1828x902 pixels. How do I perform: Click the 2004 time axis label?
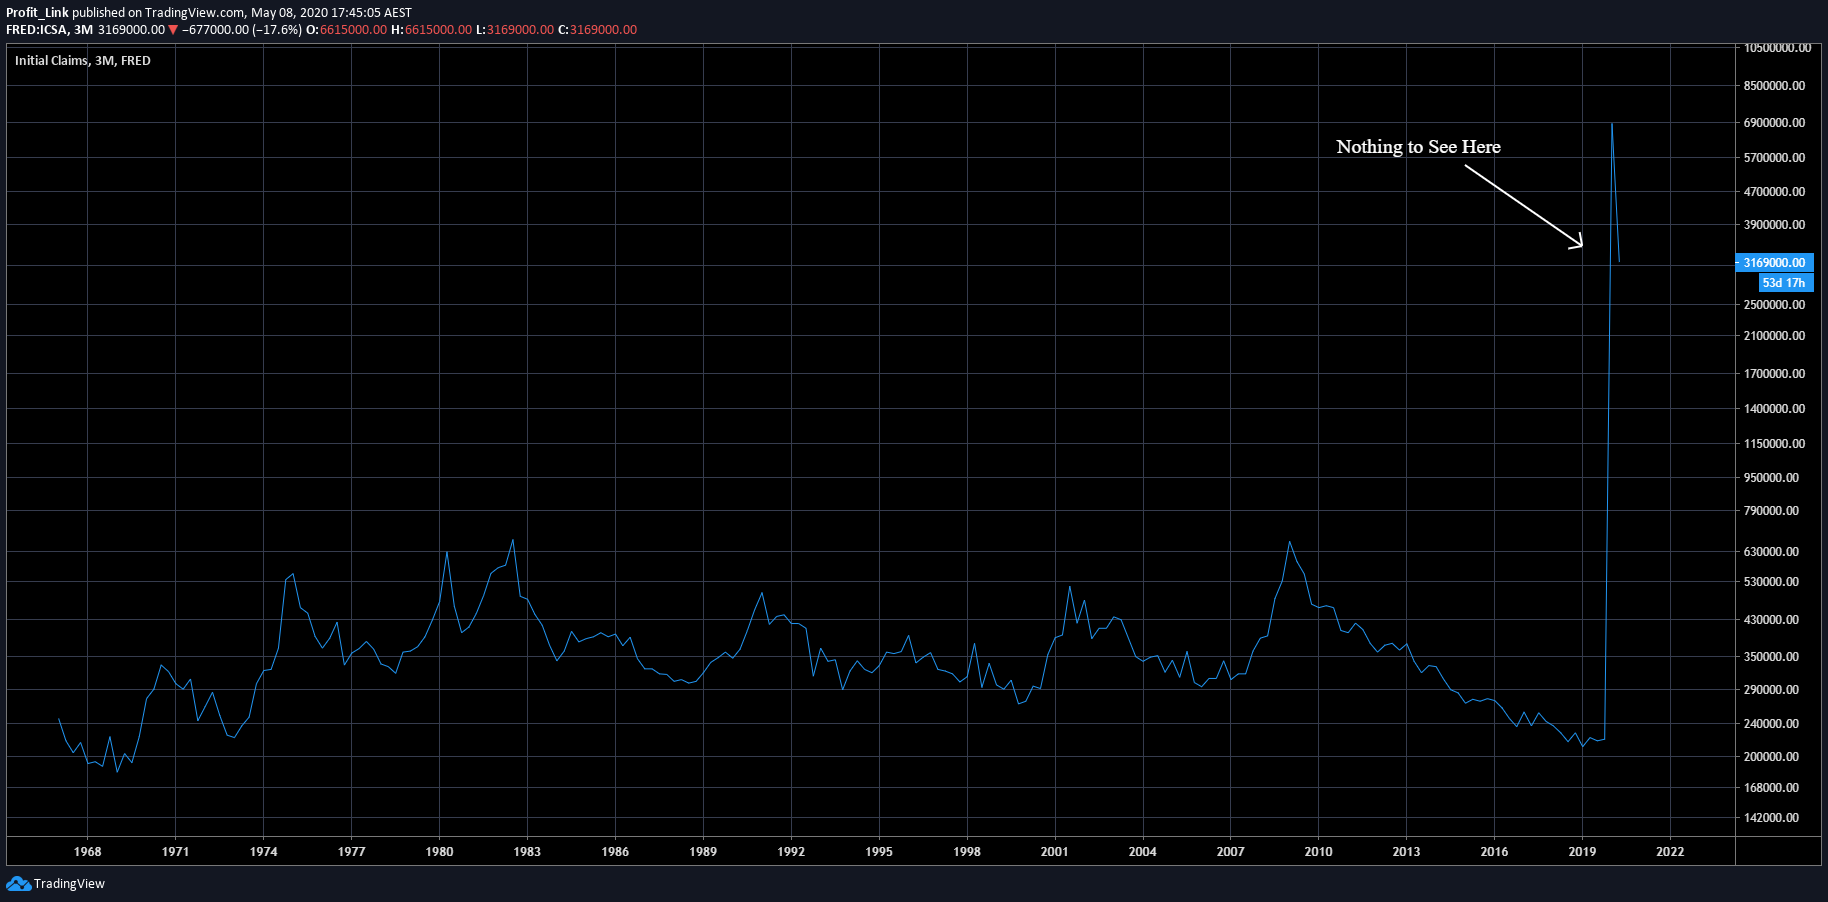pos(1142,851)
